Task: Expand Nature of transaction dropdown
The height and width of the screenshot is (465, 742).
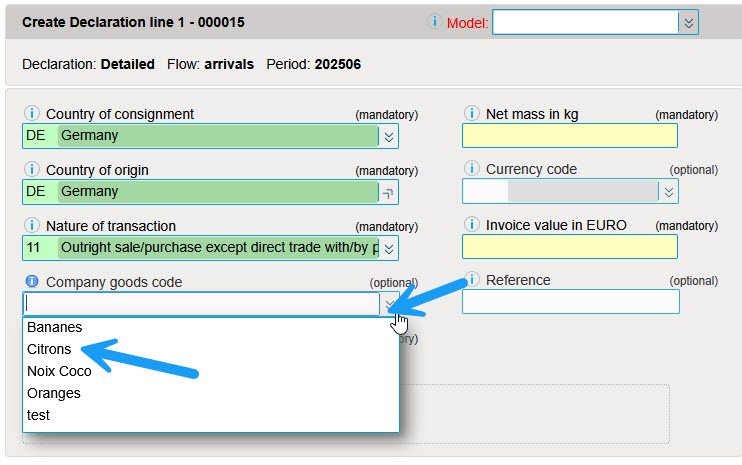Action: tap(389, 247)
